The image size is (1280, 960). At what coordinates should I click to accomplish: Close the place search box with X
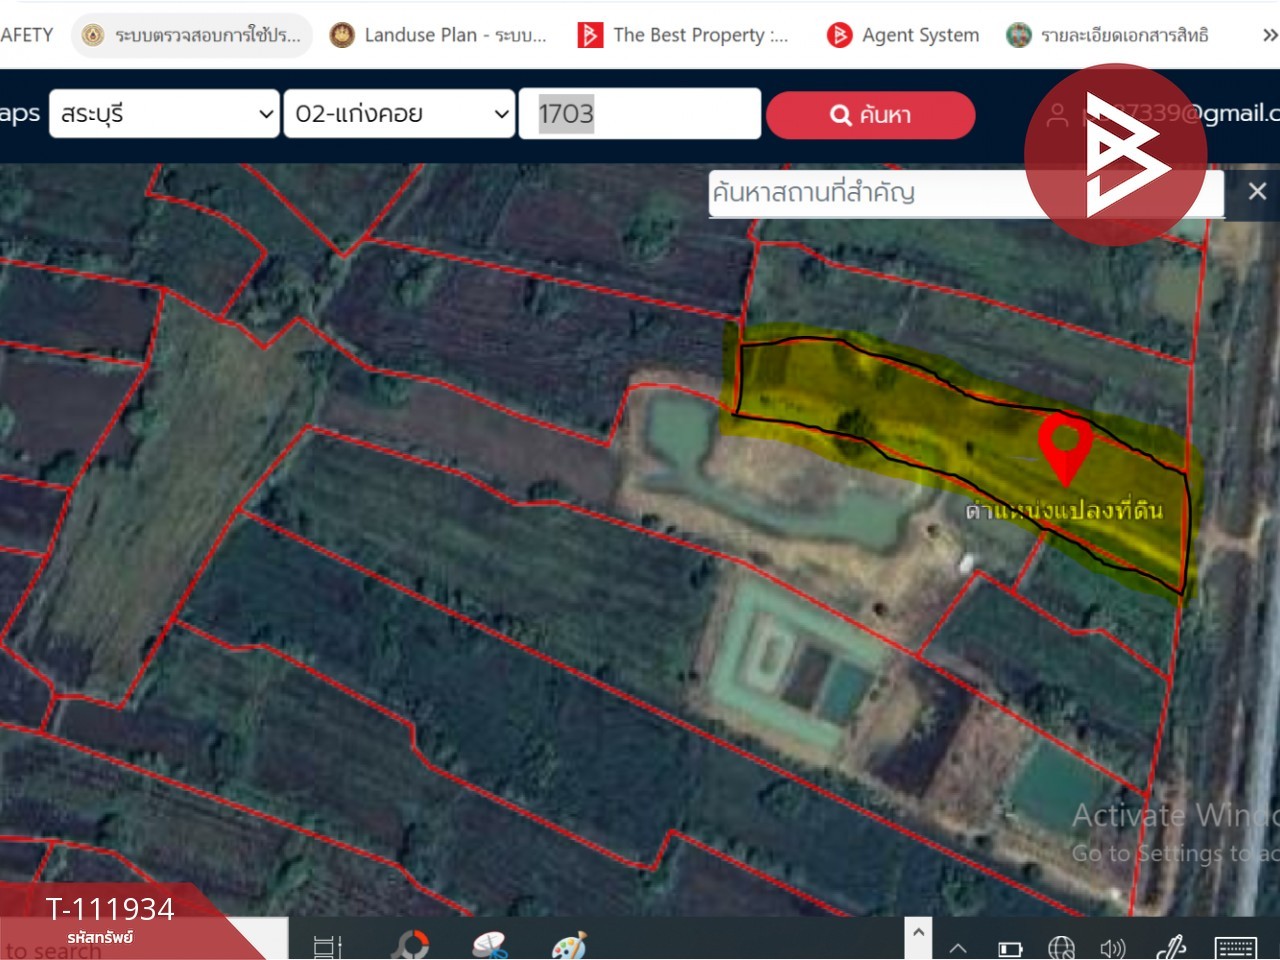coord(1257,191)
